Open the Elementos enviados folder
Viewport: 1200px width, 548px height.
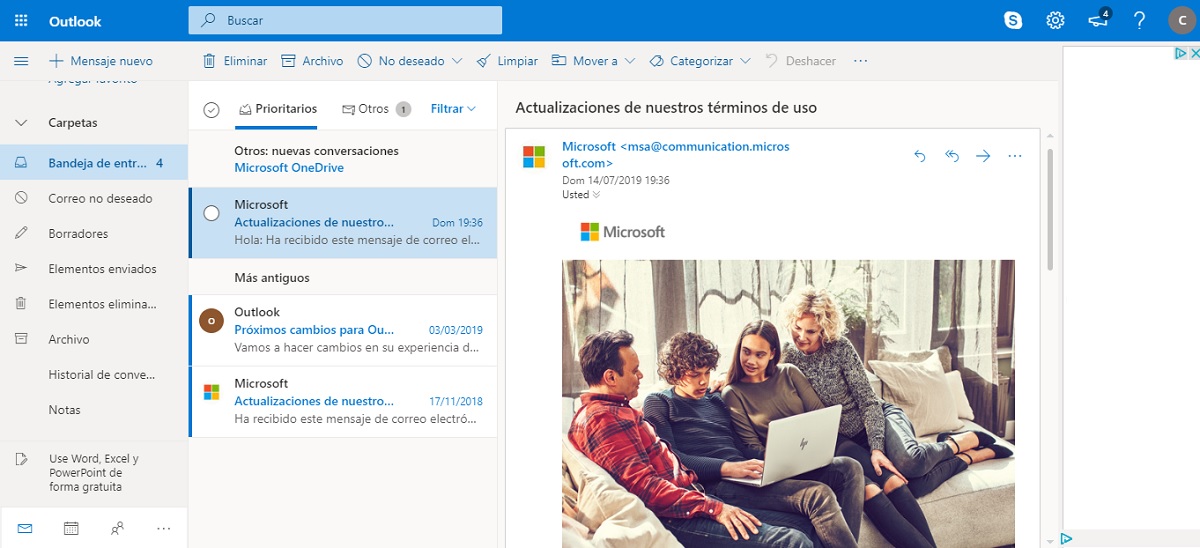click(x=94, y=269)
